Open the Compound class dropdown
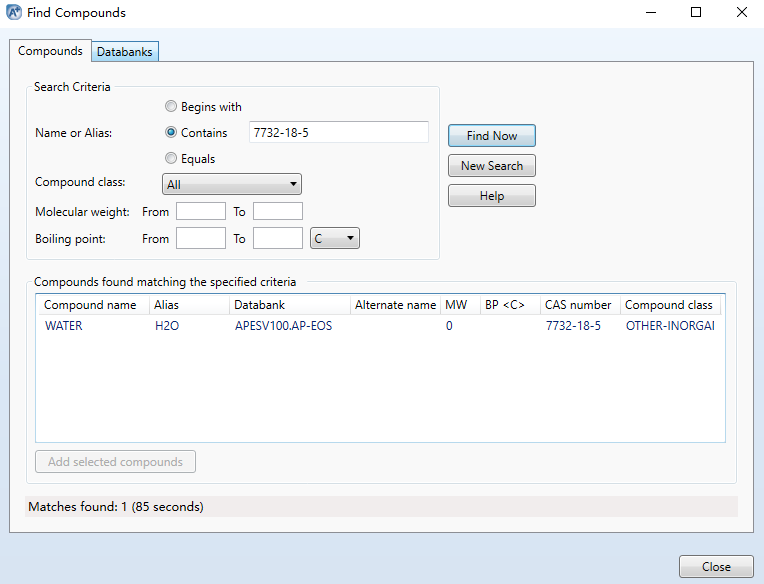This screenshot has height=584, width=764. pyautogui.click(x=232, y=184)
